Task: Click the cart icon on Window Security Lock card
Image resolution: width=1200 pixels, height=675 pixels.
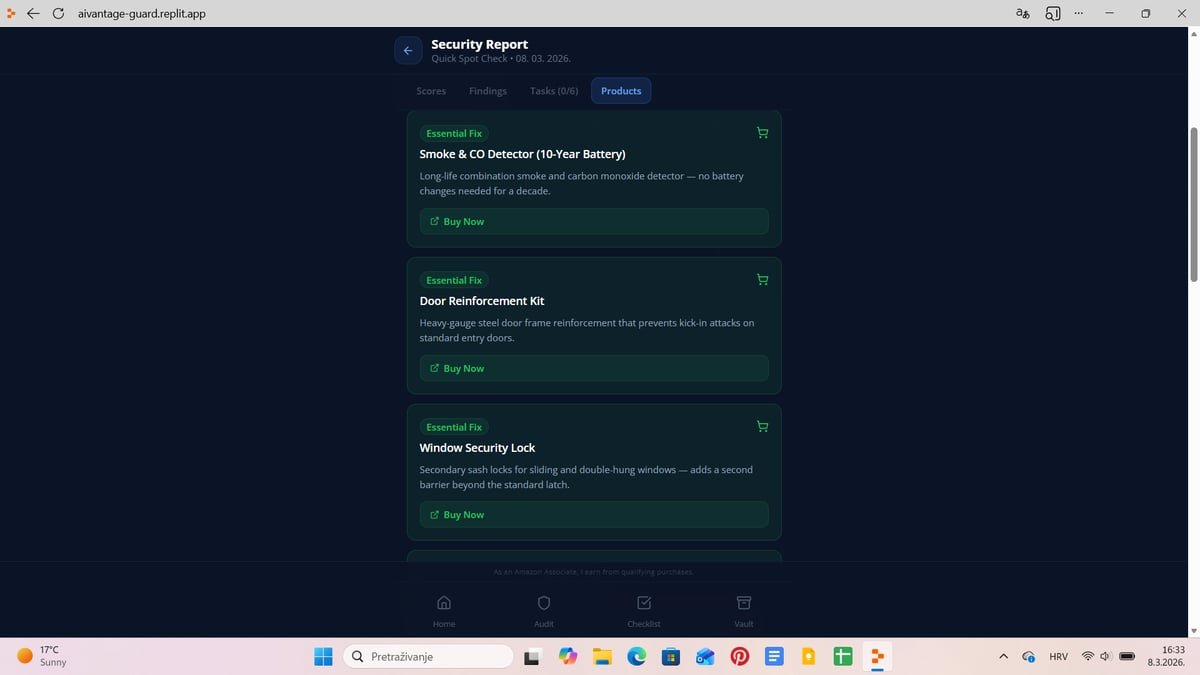Action: pos(761,426)
